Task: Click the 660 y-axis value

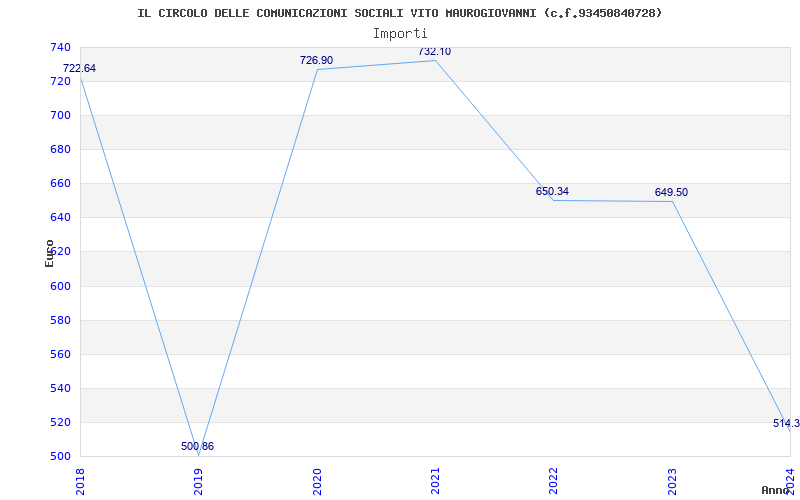Action: tap(60, 184)
